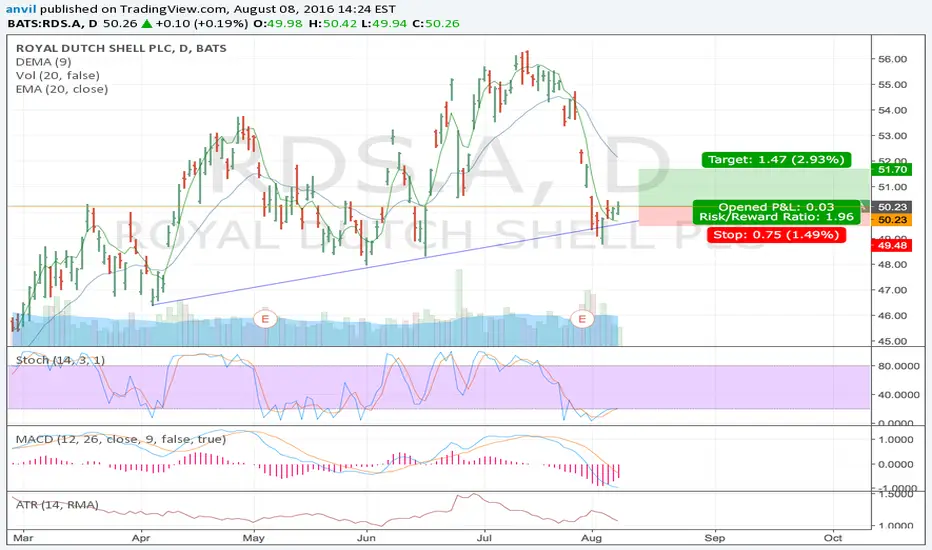Click the 80.0000 Stoch axis label
Image resolution: width=932 pixels, height=550 pixels.
[899, 366]
